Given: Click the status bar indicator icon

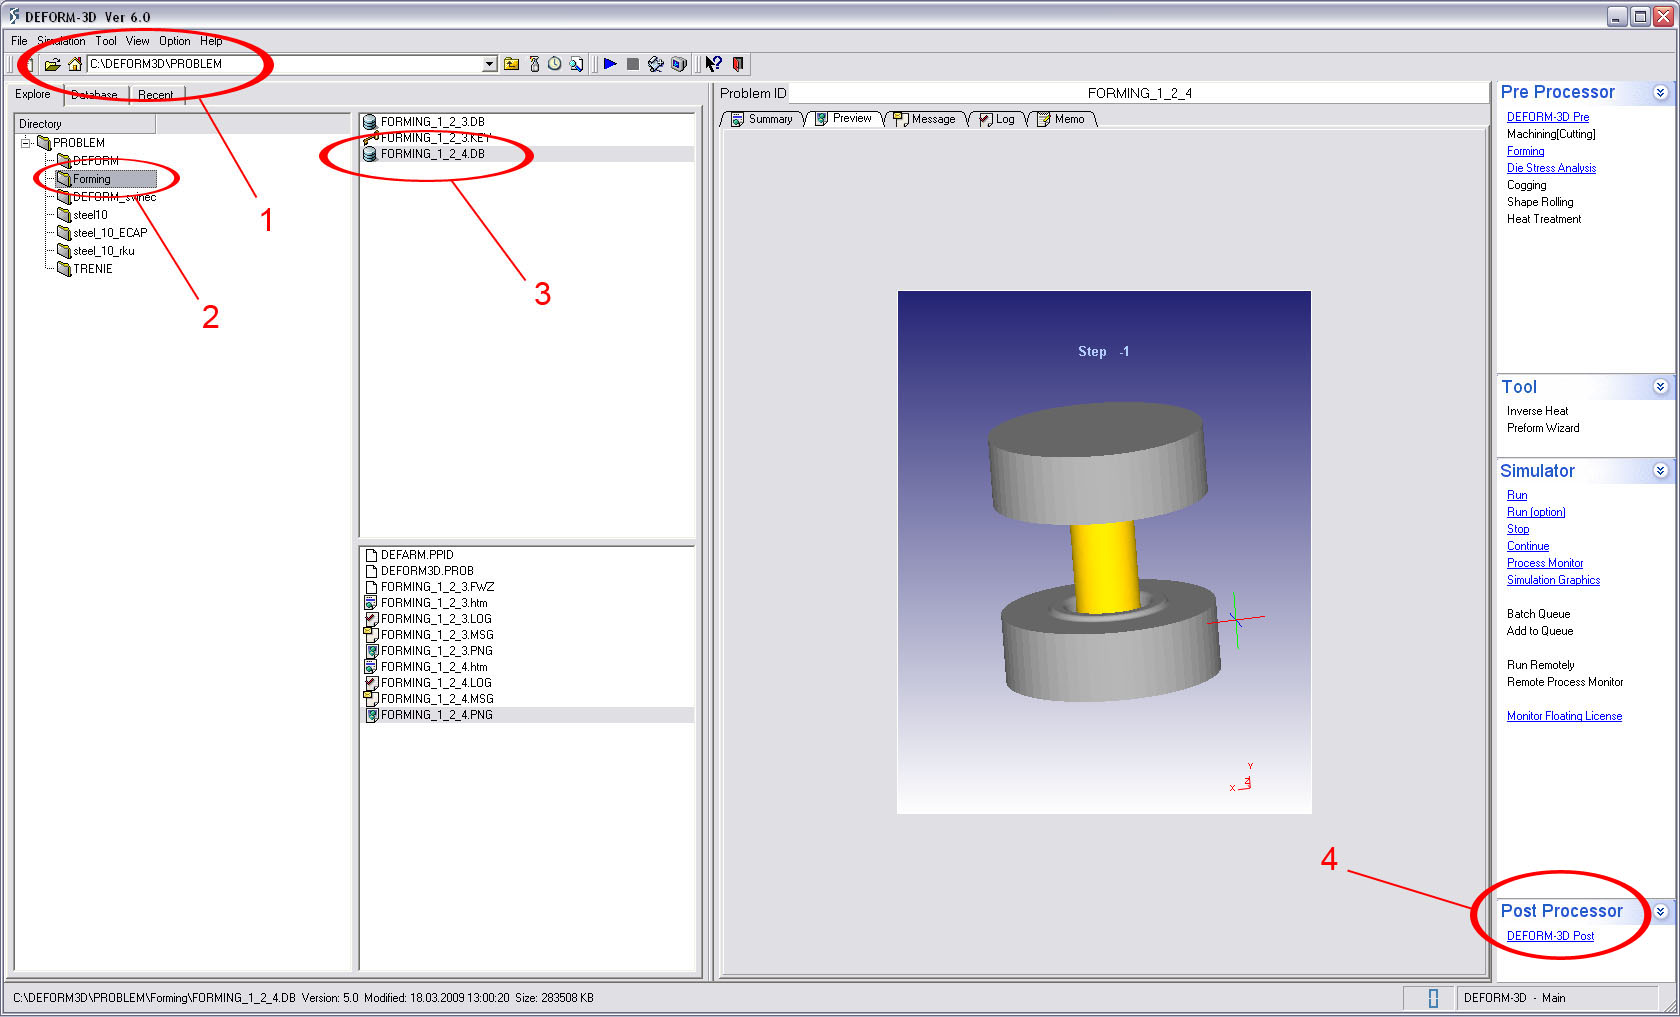Looking at the screenshot, I should point(1433,998).
